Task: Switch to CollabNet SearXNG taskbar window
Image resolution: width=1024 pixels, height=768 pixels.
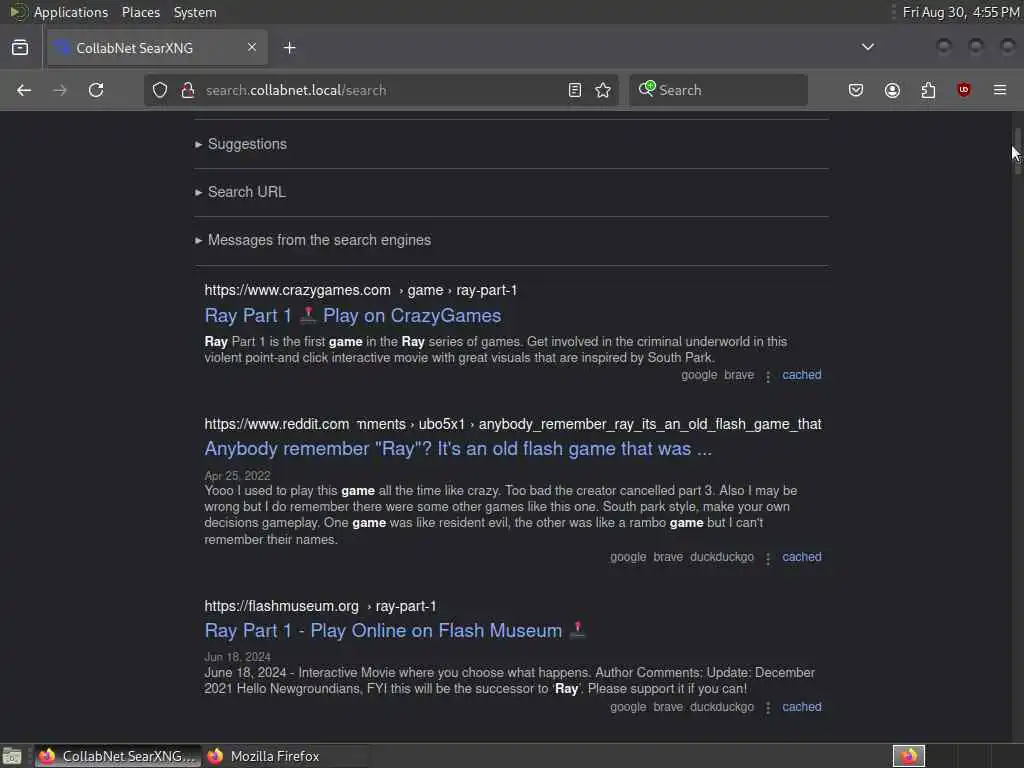Action: (x=118, y=756)
